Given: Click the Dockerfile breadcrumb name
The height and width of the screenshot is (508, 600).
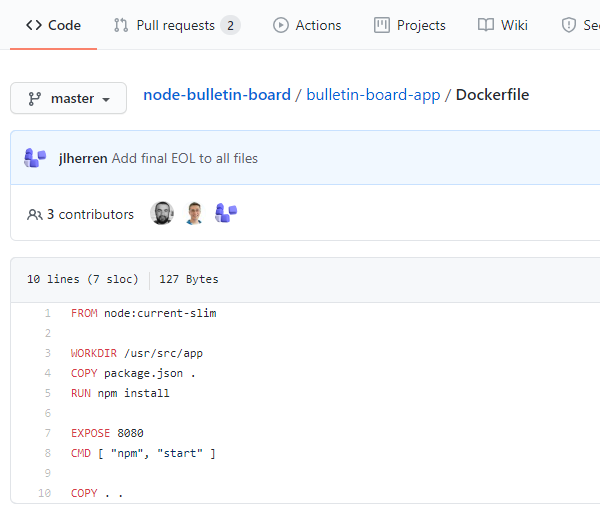Looking at the screenshot, I should pos(492,95).
